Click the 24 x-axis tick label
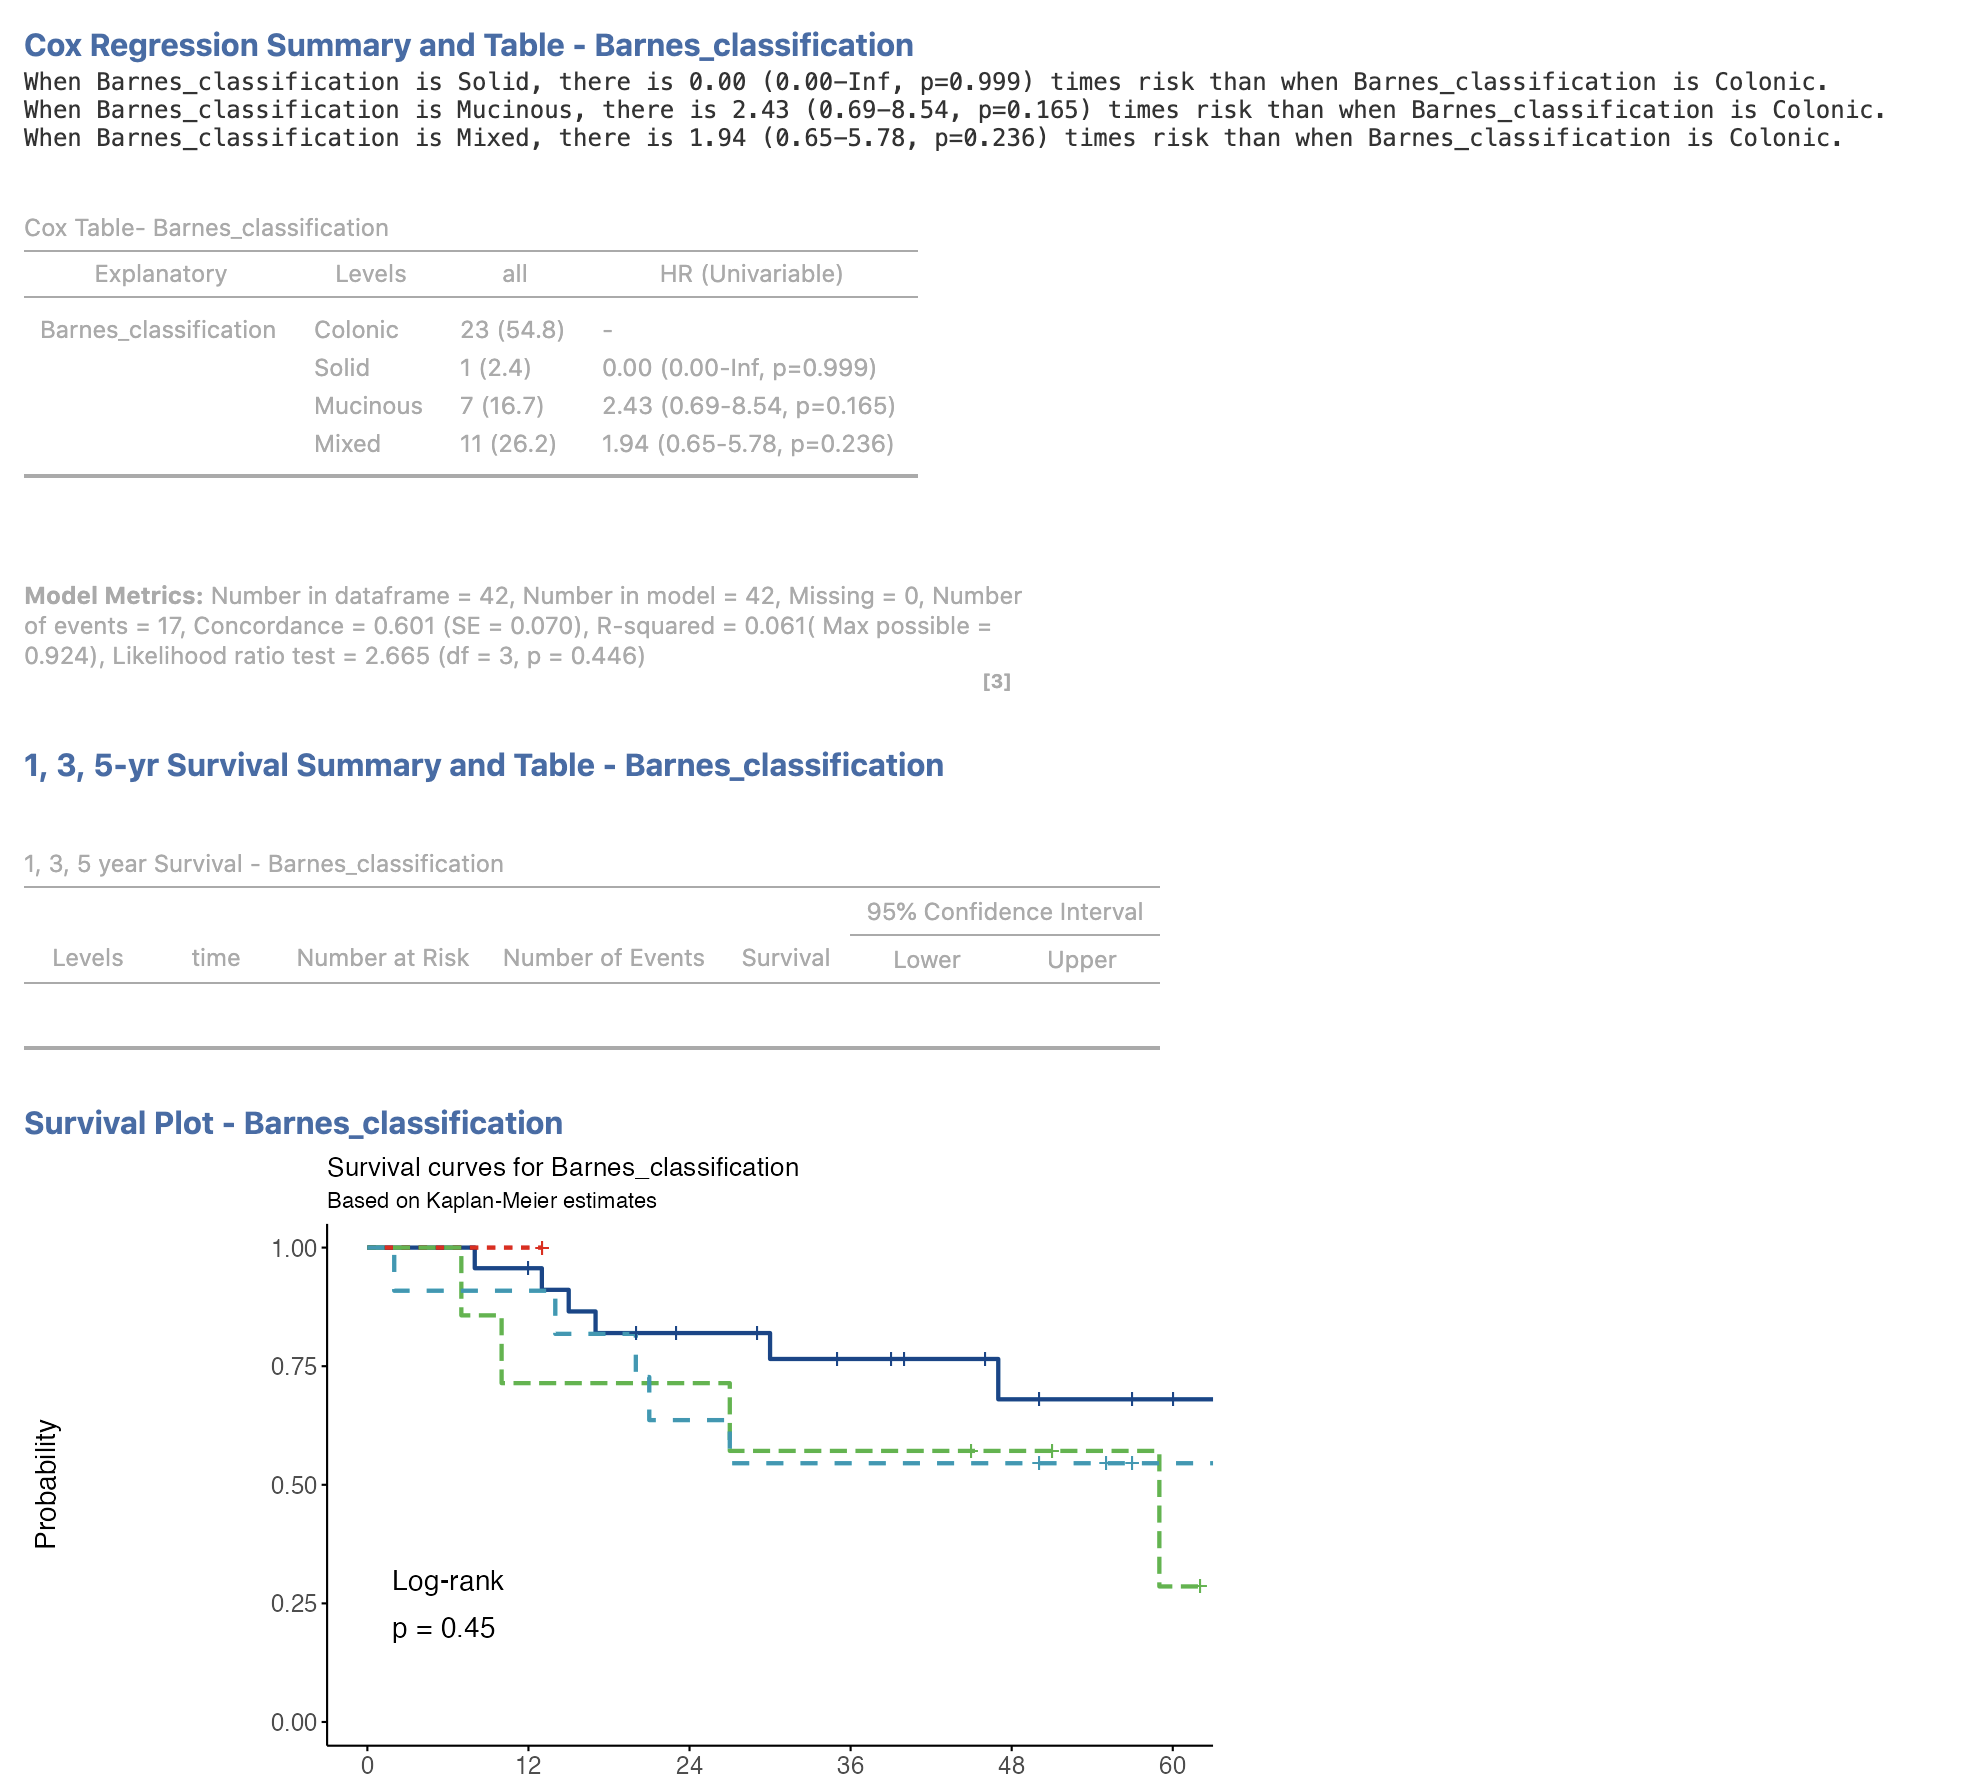The image size is (1964, 1784). click(689, 1766)
